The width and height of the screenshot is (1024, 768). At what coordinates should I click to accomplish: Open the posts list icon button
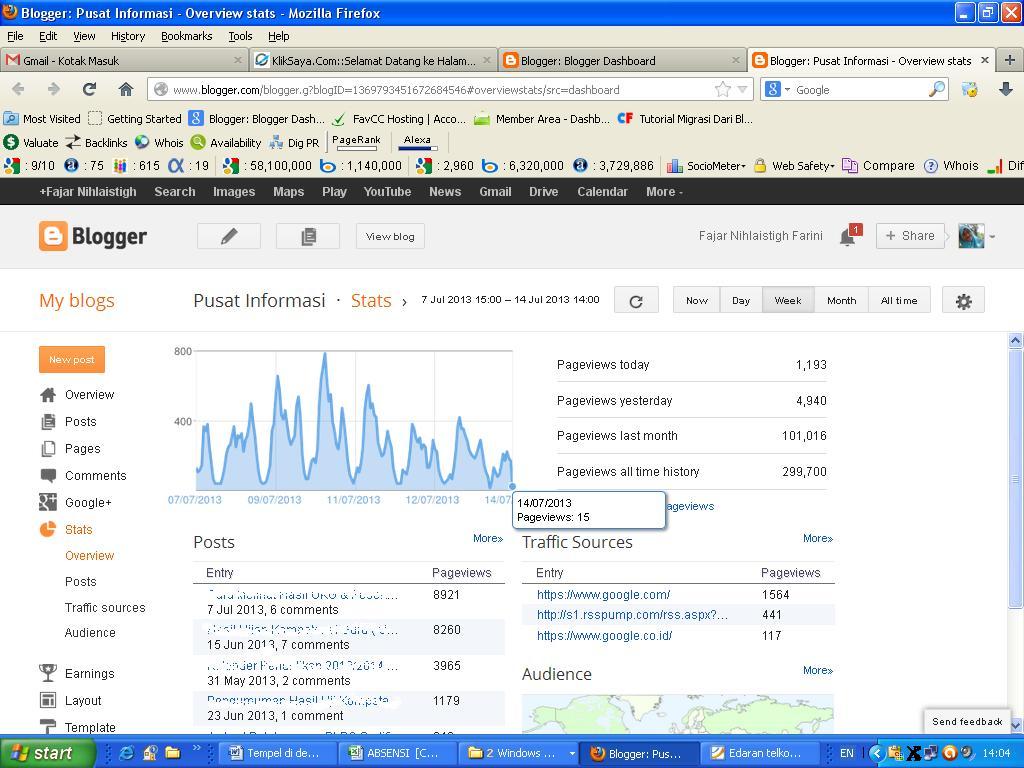(x=308, y=236)
